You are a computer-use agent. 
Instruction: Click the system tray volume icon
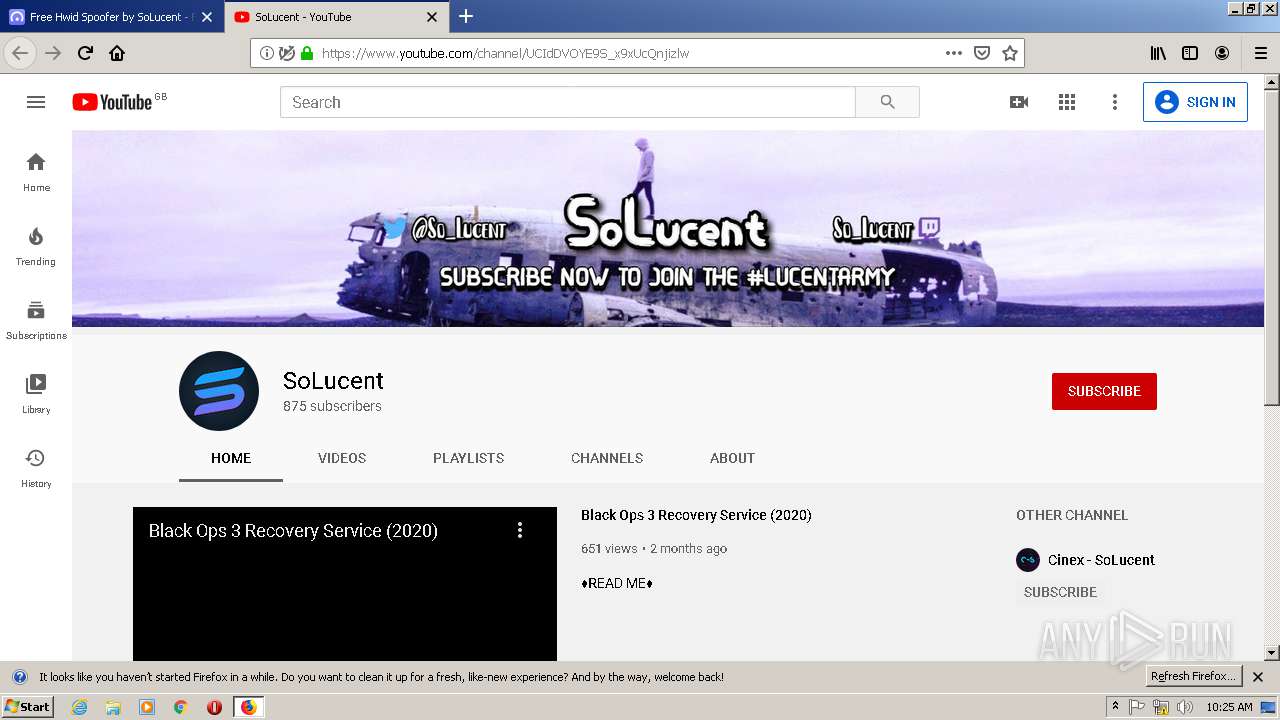tap(1185, 707)
